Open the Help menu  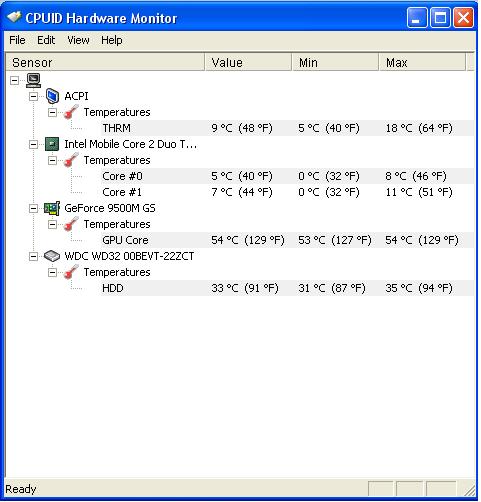(112, 40)
